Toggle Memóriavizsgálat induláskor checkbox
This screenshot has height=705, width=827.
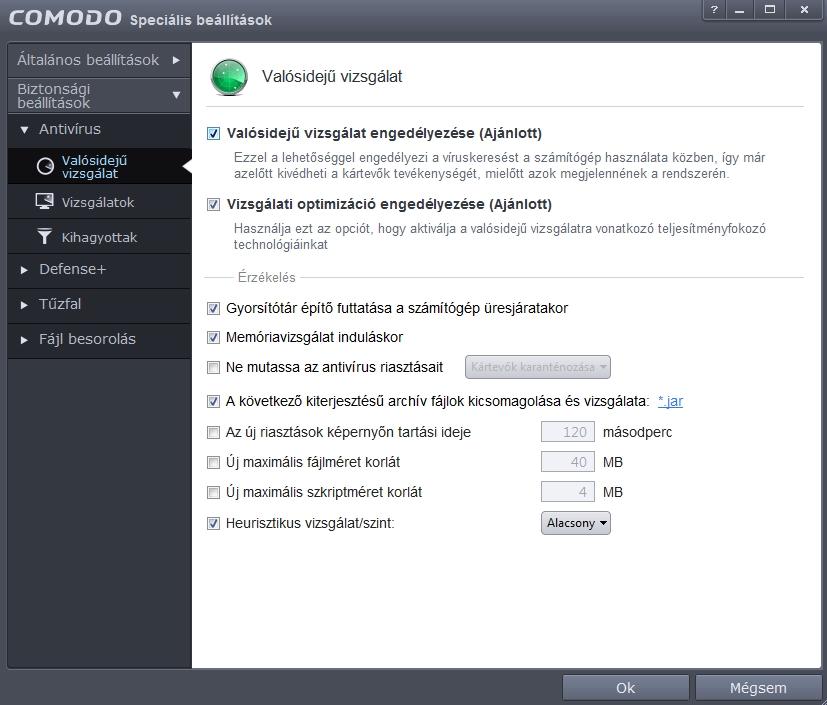(213, 337)
